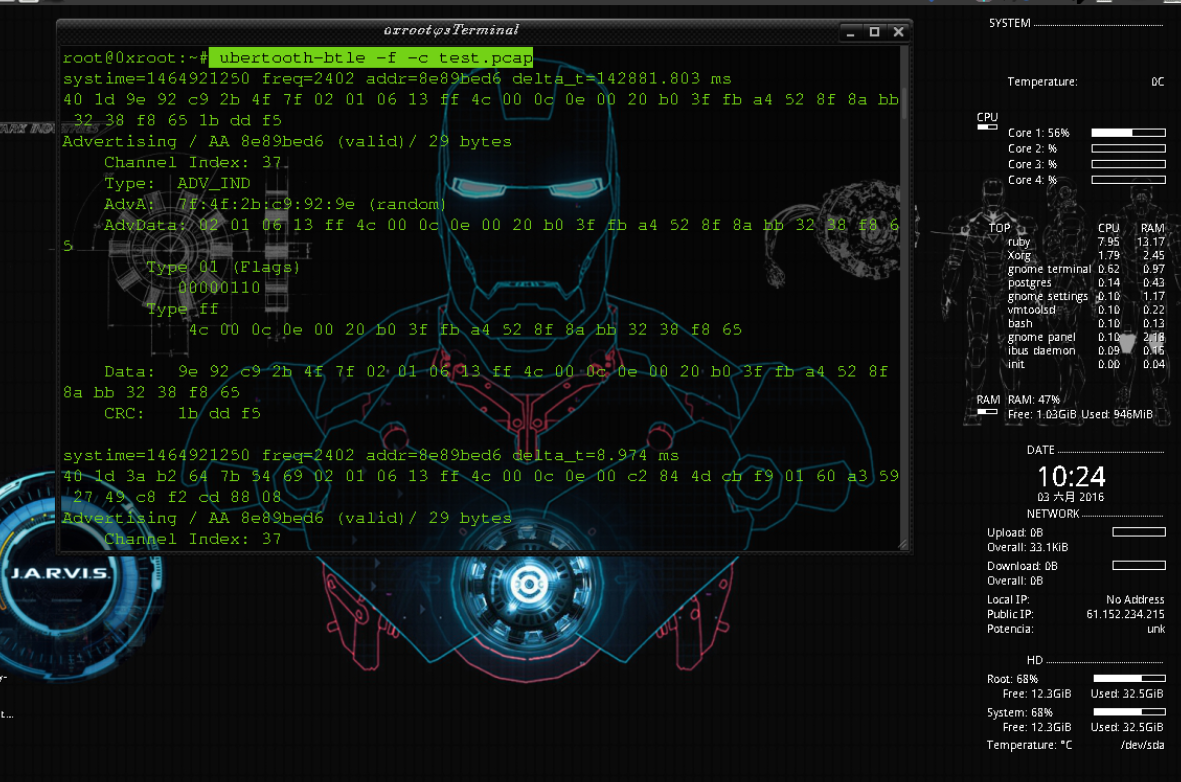The image size is (1181, 782).
Task: Click the CPU meter icon
Action: point(987,127)
